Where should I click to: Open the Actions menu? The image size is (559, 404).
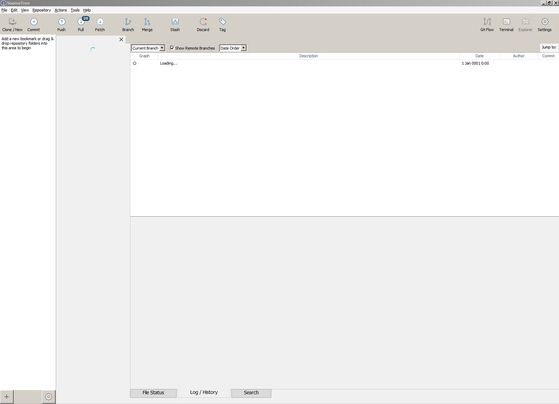pyautogui.click(x=61, y=10)
